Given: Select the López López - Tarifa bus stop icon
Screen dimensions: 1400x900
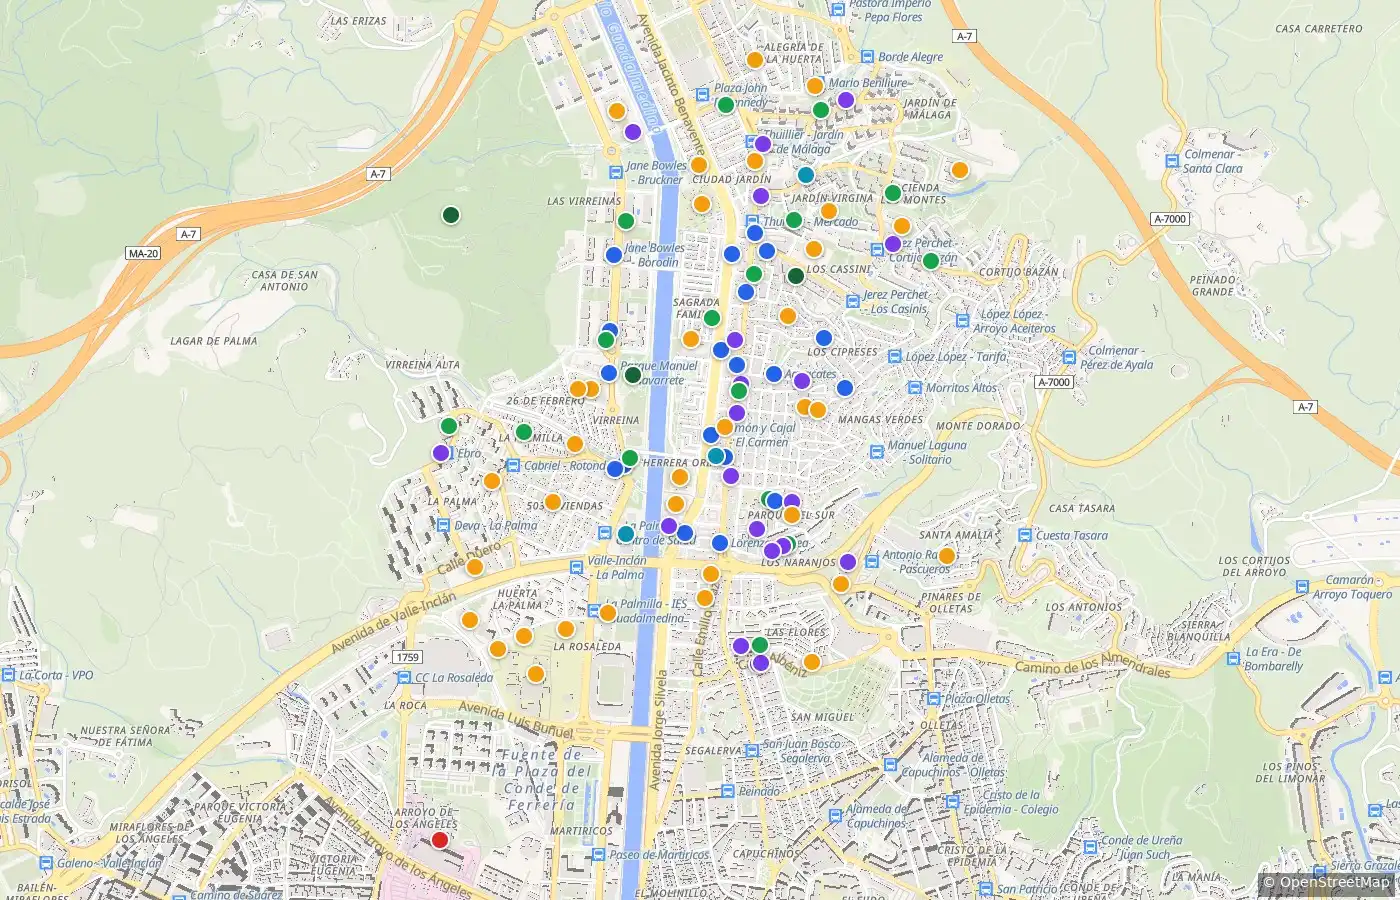Looking at the screenshot, I should (895, 357).
